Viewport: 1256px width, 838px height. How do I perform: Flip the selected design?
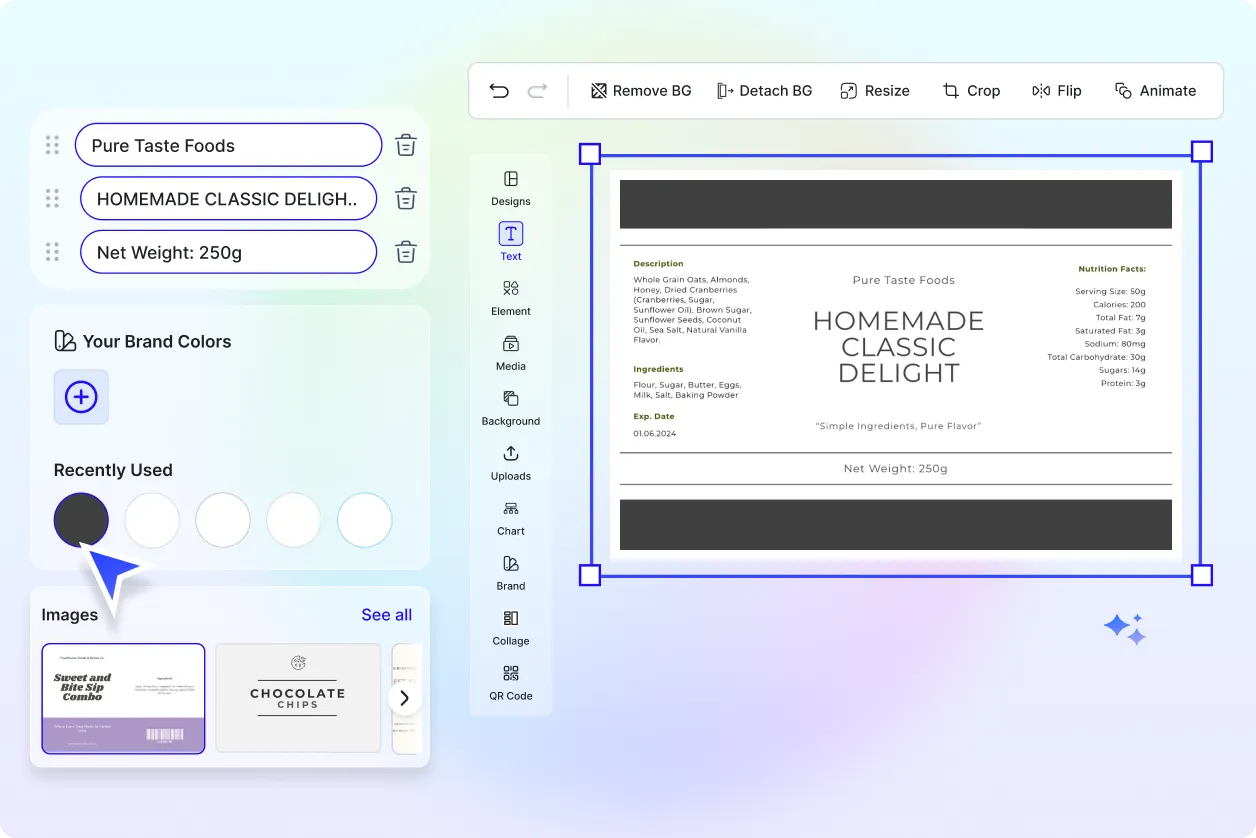click(1057, 90)
